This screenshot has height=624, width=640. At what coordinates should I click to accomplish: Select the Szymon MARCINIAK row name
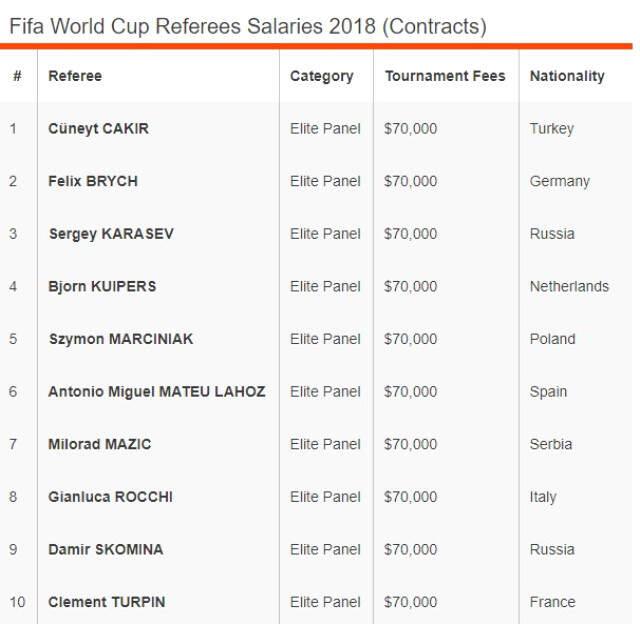tap(121, 339)
